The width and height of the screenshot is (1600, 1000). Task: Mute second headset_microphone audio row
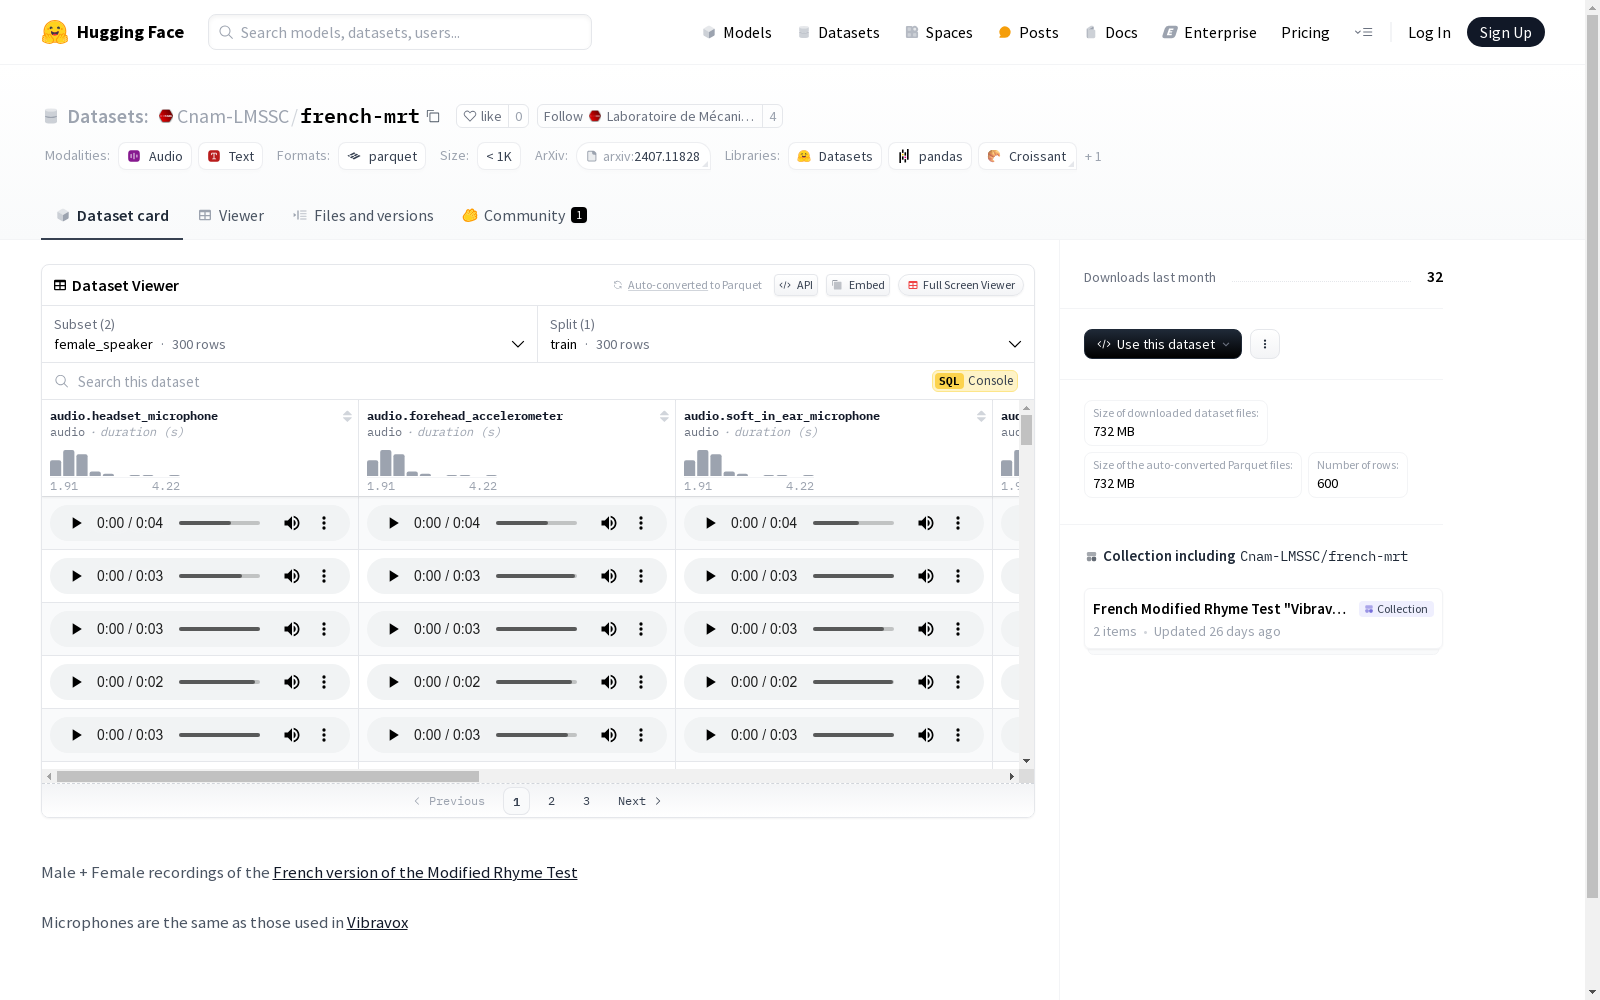pos(292,576)
